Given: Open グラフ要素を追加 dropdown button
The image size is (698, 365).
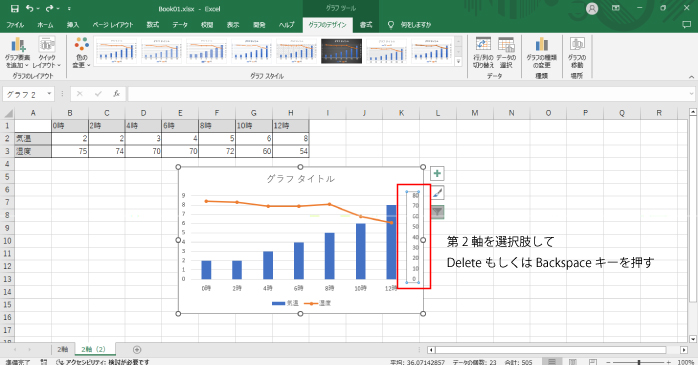Looking at the screenshot, I should point(17,52).
